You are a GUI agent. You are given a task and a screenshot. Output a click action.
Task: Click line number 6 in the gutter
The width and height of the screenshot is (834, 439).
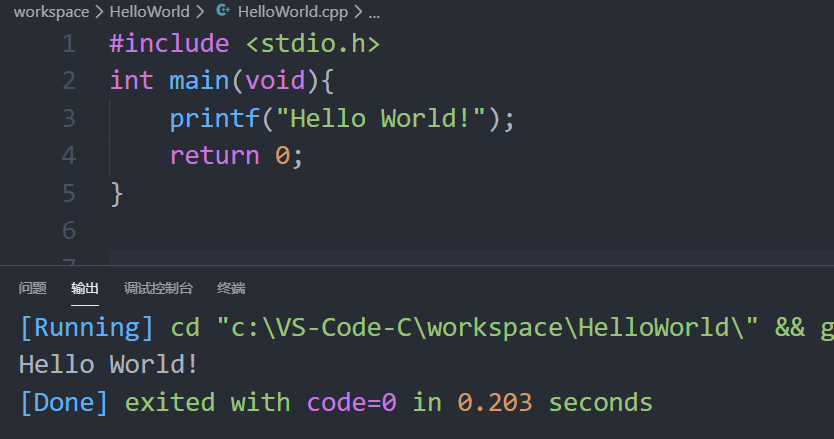click(69, 230)
